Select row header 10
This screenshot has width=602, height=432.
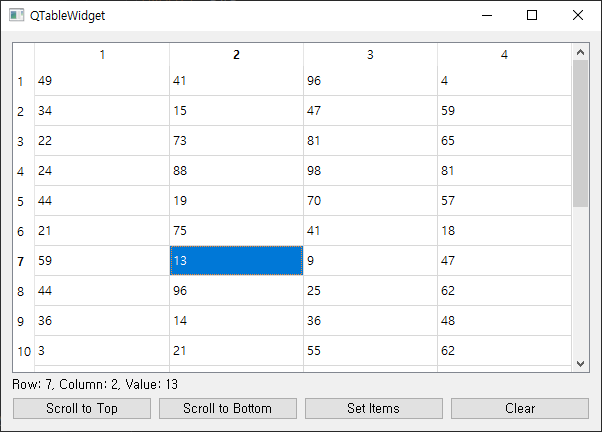click(x=24, y=351)
